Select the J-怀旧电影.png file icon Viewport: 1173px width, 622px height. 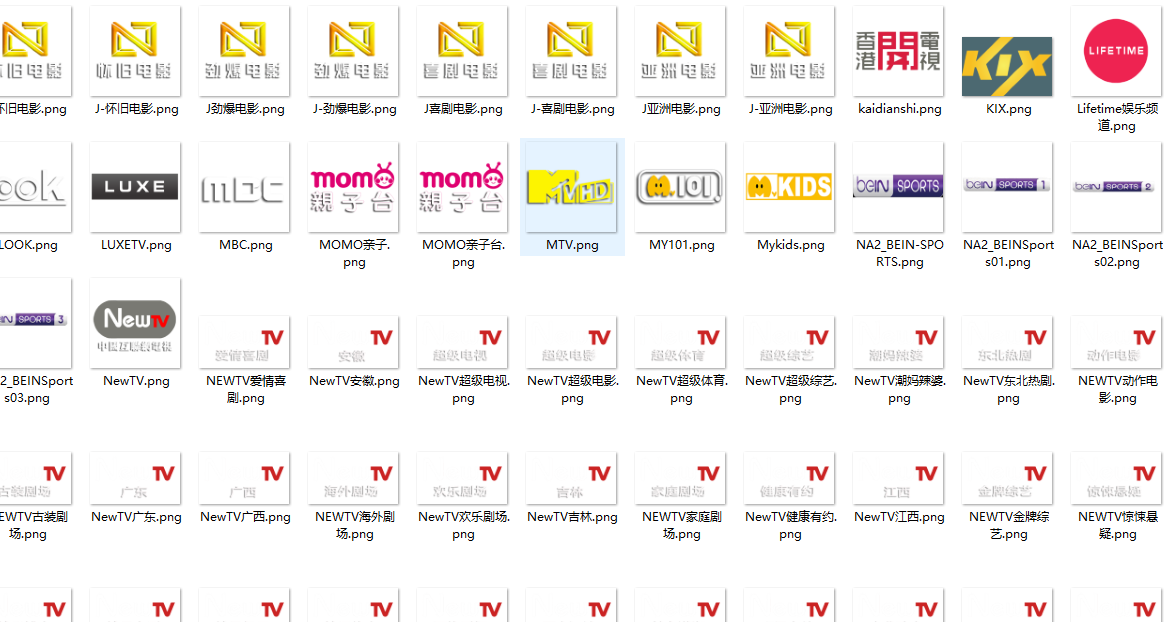coord(135,51)
